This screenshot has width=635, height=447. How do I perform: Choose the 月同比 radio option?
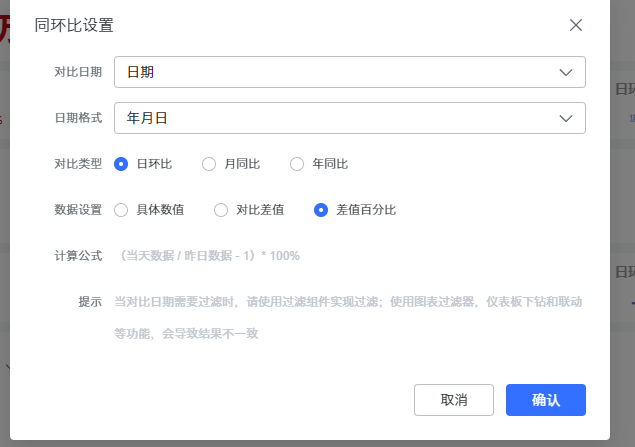(x=209, y=164)
